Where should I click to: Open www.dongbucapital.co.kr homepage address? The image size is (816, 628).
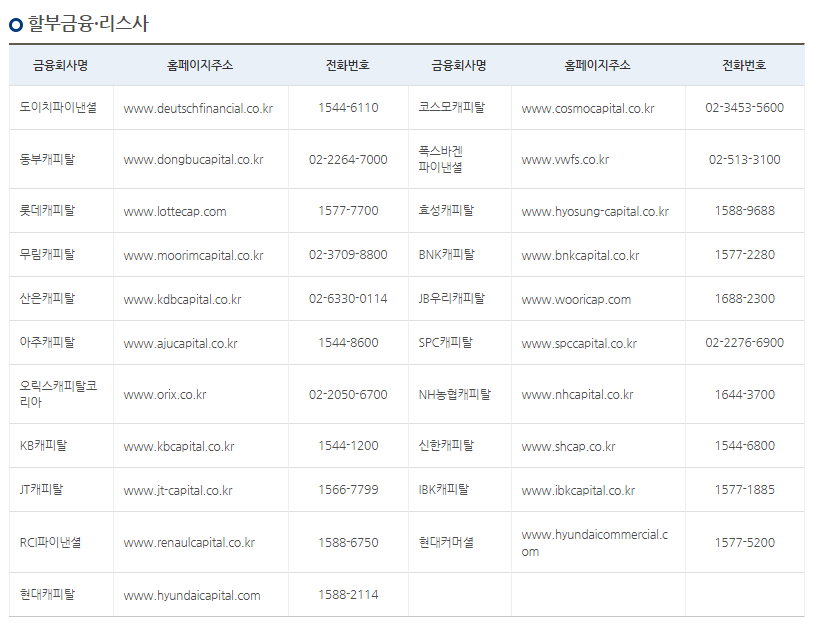pos(193,160)
